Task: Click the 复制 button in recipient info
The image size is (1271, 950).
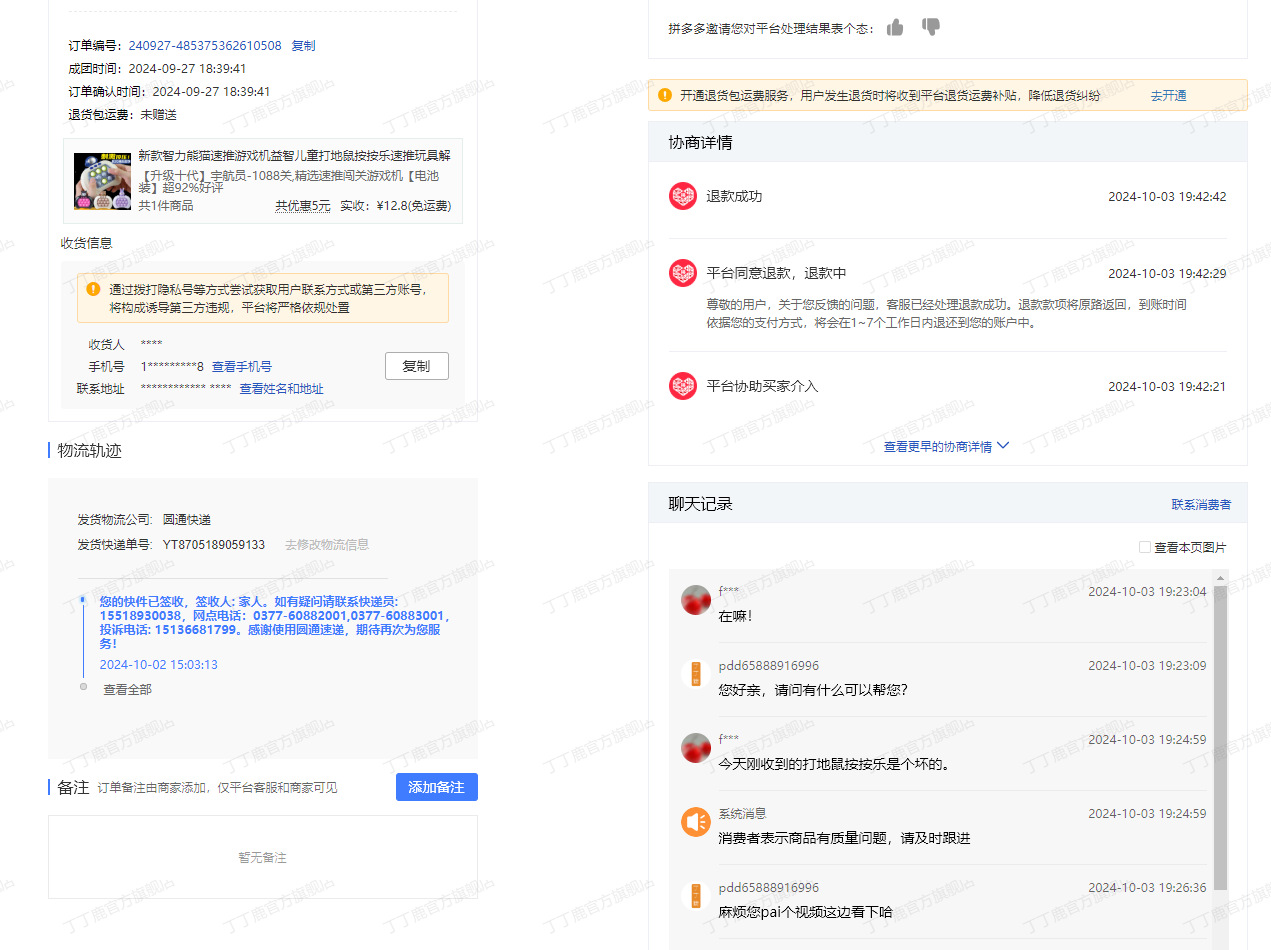Action: [417, 366]
